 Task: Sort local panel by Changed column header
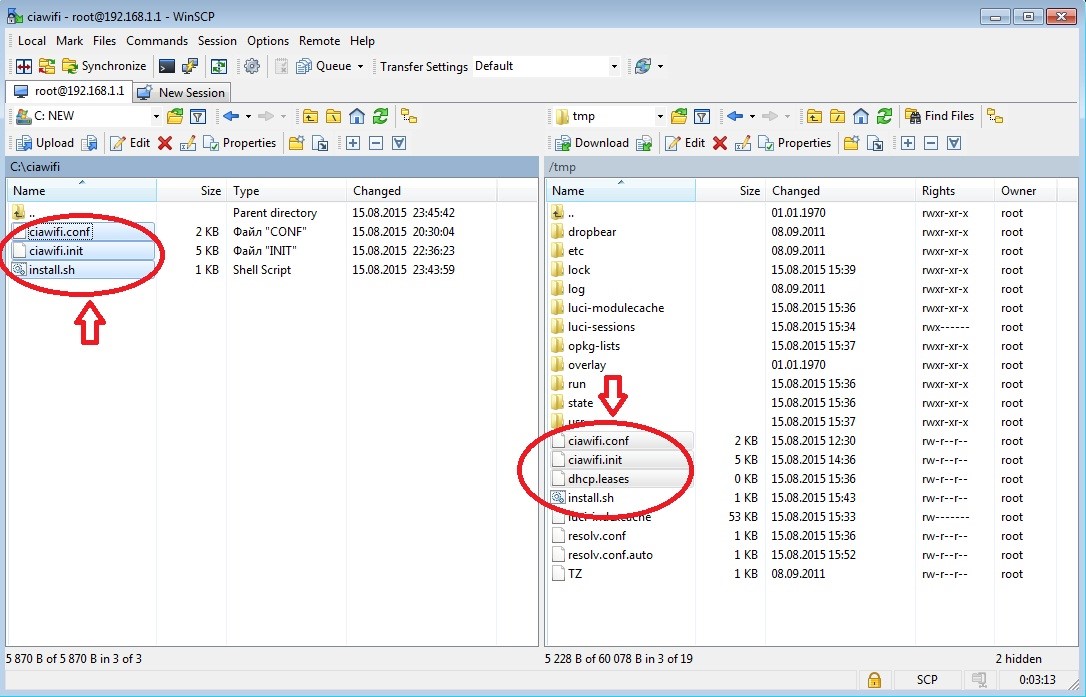421,191
